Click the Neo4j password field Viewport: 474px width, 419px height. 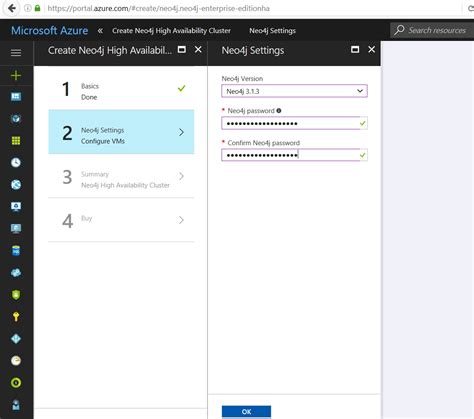click(294, 123)
